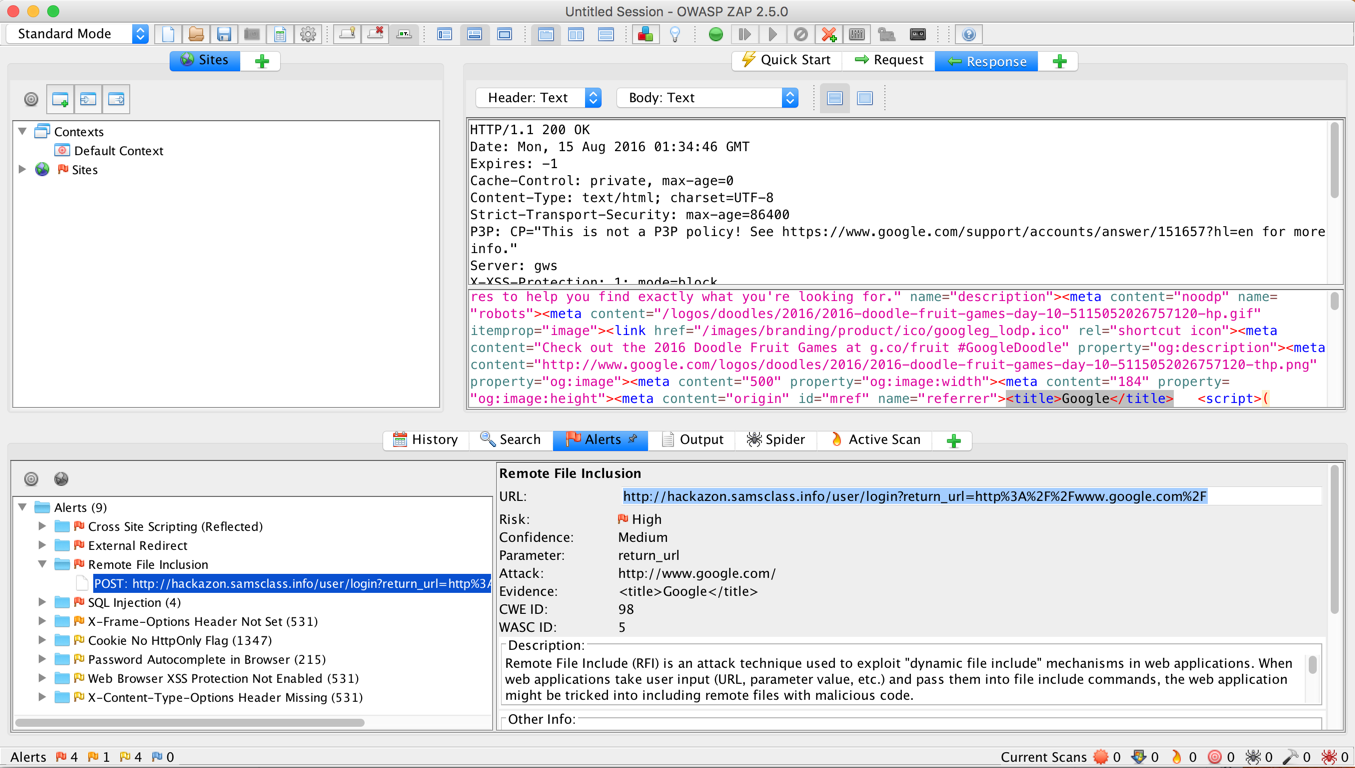The width and height of the screenshot is (1355, 768).
Task: Click the red X custom breakpoint icon
Action: (829, 34)
